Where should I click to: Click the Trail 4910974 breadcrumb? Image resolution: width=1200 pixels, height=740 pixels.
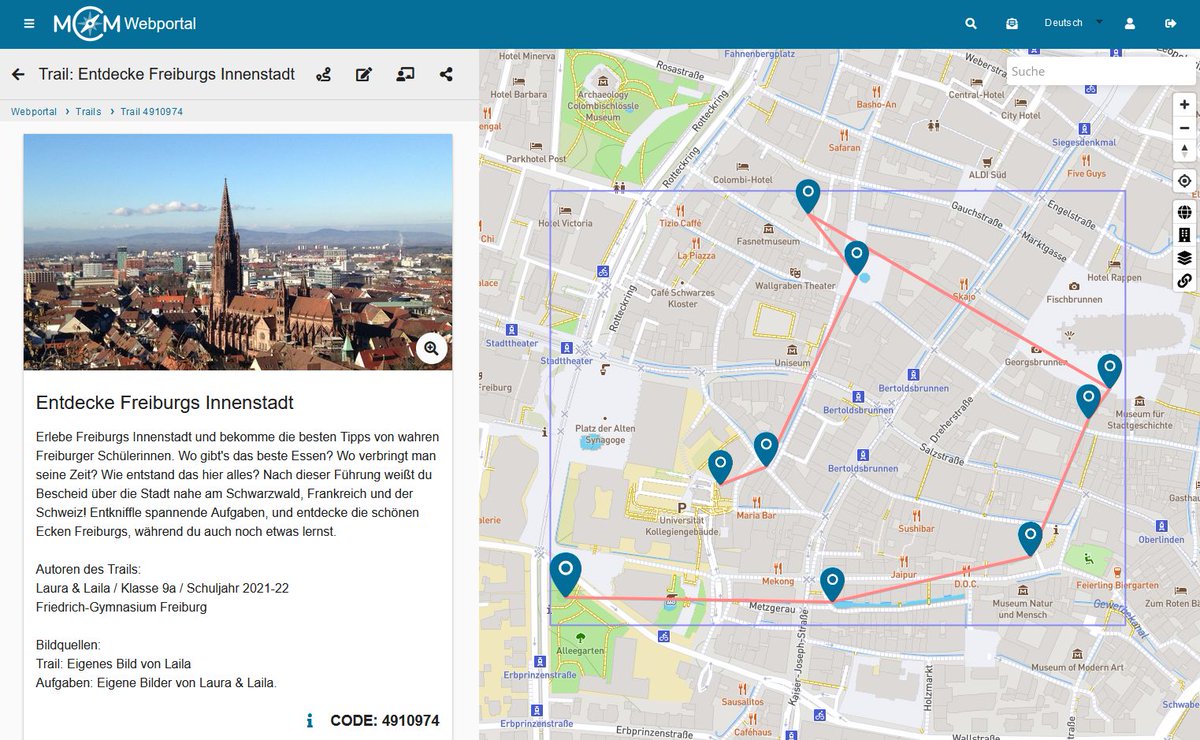pyautogui.click(x=151, y=112)
